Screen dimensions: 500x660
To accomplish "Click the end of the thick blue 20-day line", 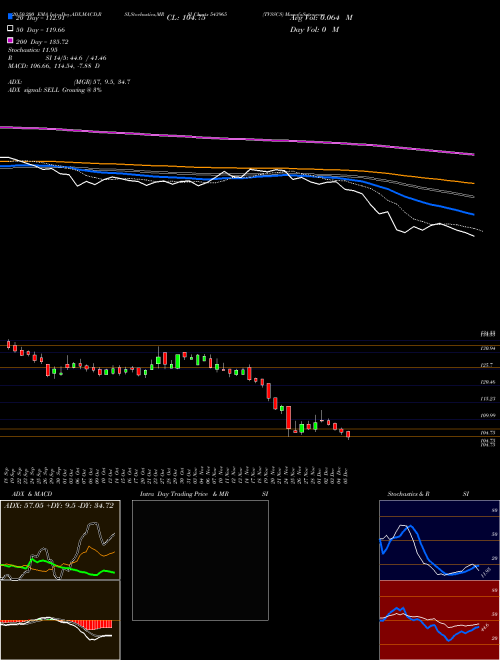I will (473, 214).
